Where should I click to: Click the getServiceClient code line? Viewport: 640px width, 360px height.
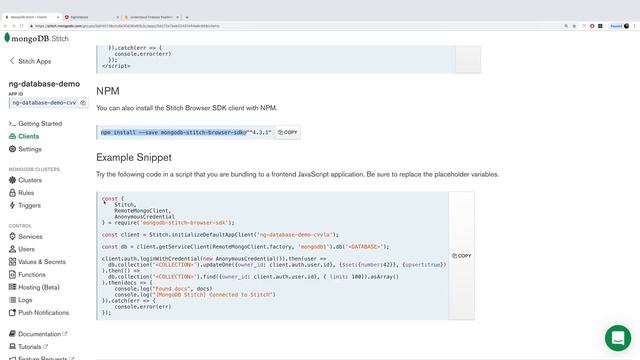[245, 247]
